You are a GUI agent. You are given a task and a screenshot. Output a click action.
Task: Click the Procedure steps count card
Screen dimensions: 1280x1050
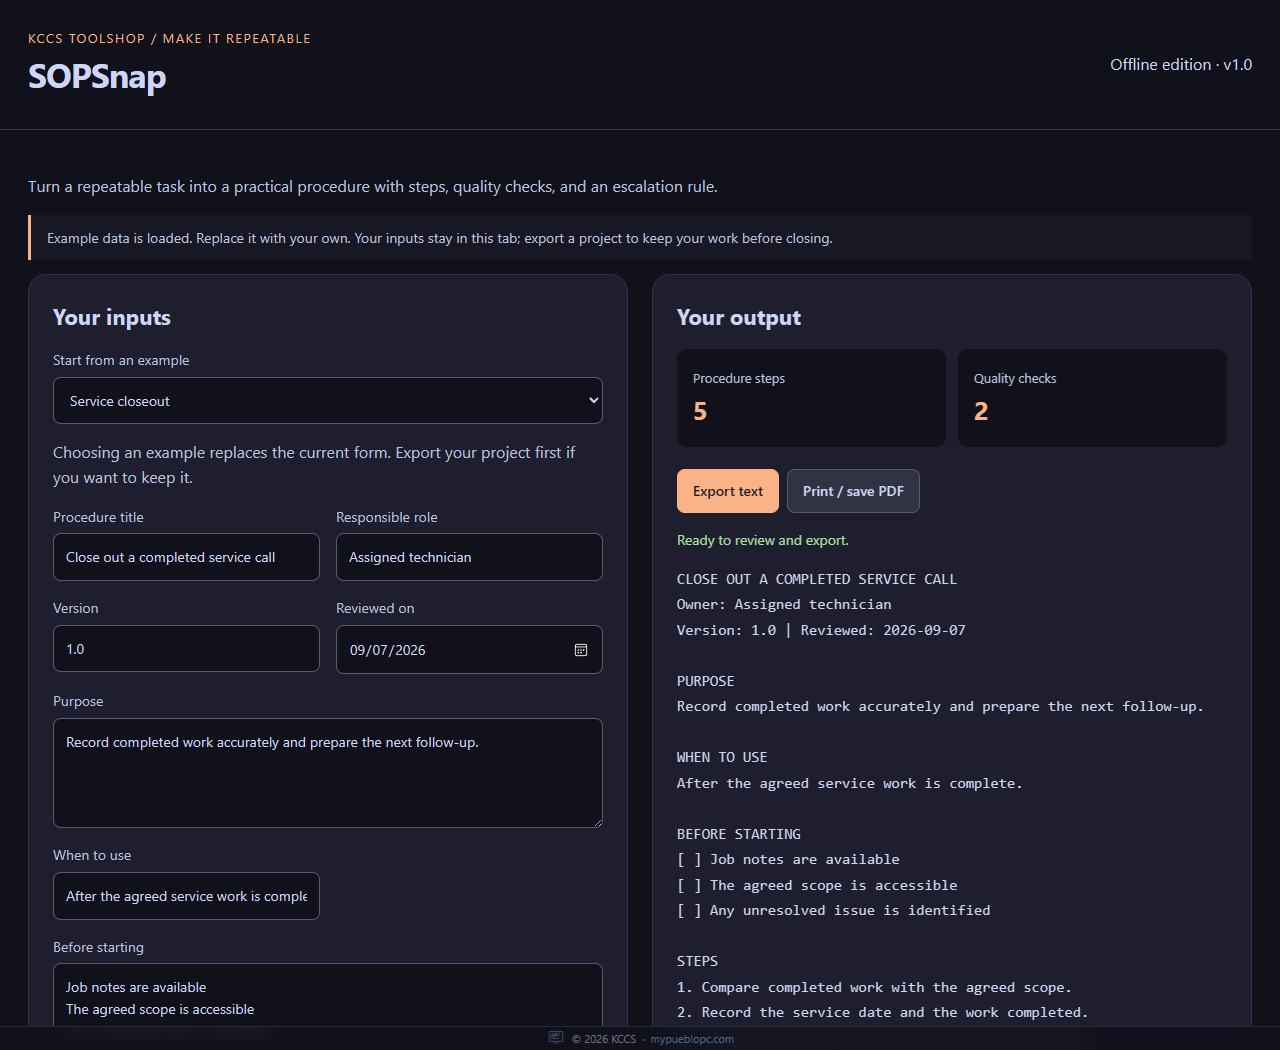click(x=811, y=398)
